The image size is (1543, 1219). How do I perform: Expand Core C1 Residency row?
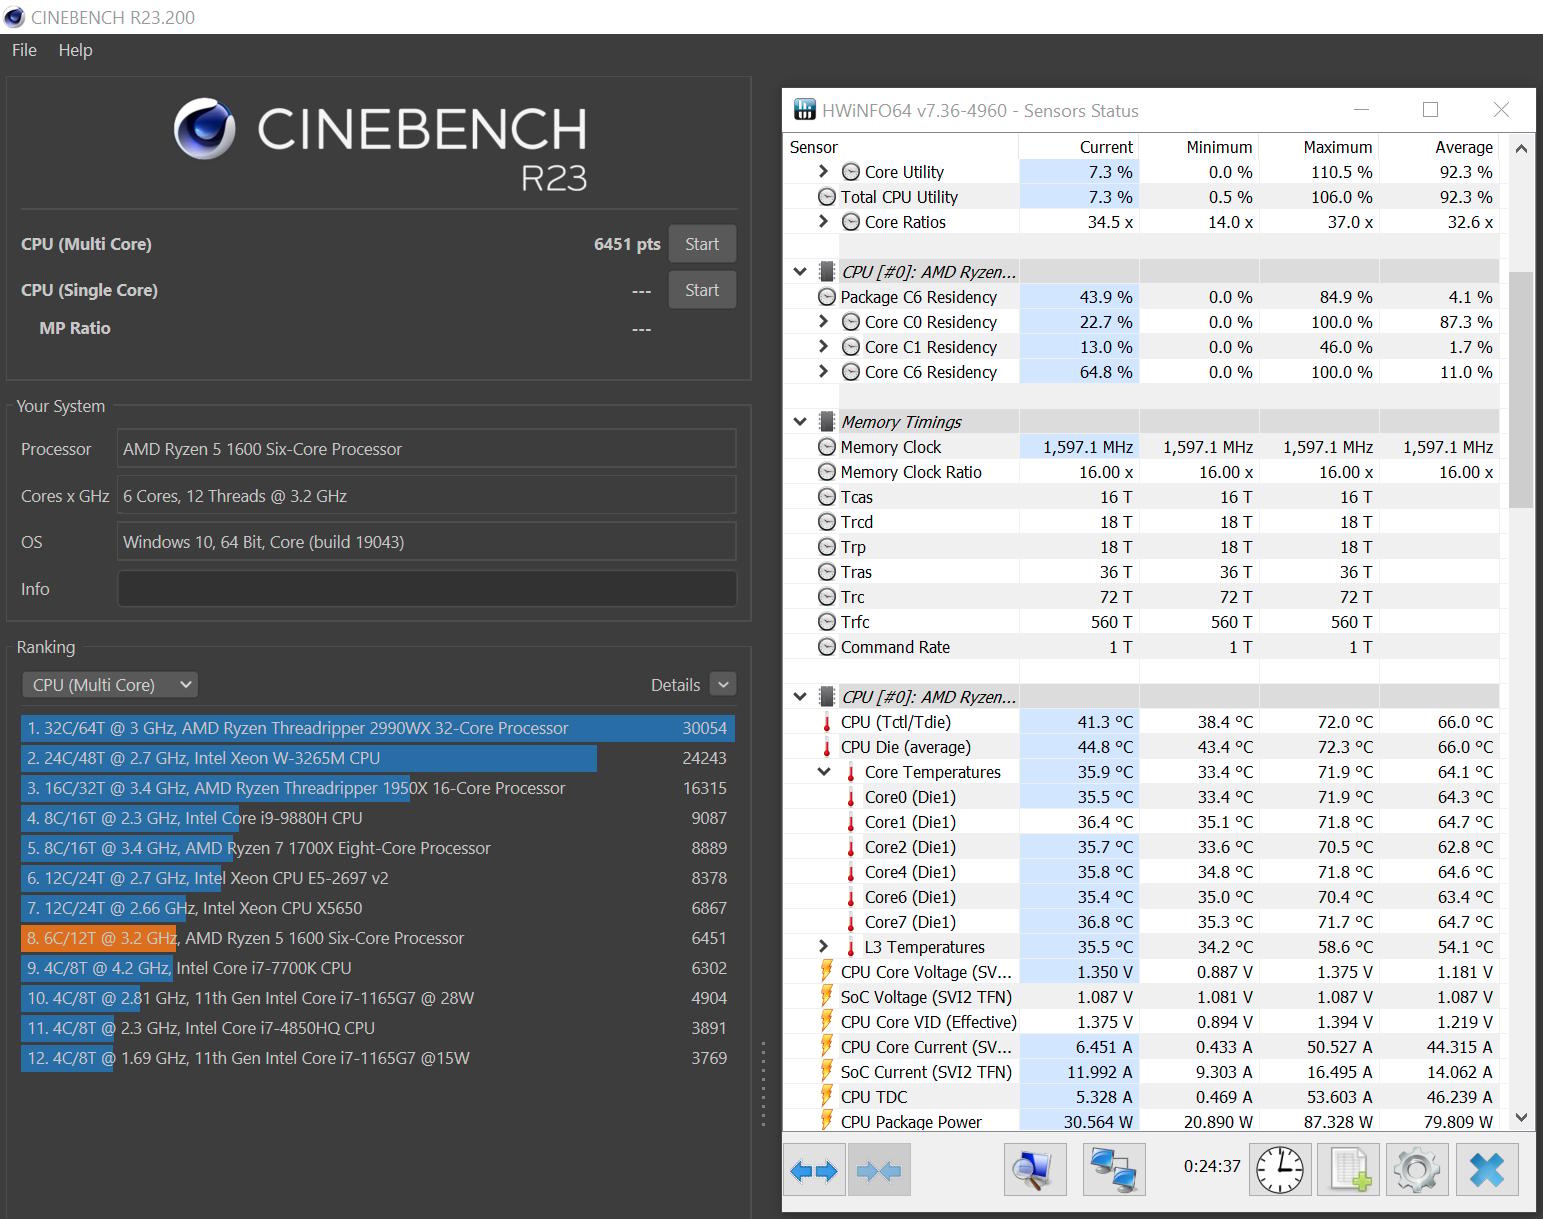823,346
